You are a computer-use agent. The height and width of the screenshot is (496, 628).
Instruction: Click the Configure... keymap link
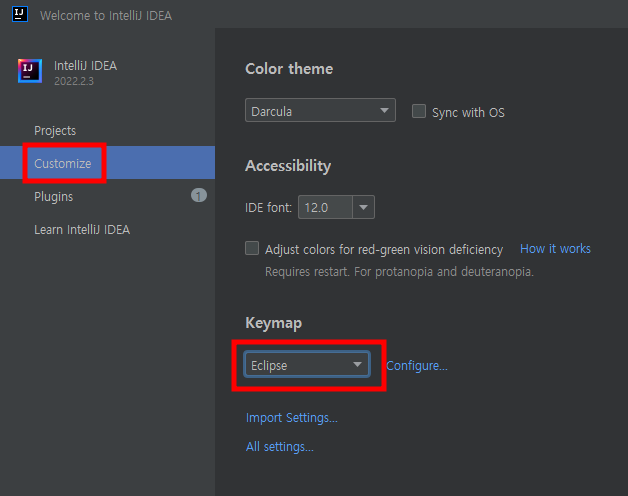pos(417,365)
